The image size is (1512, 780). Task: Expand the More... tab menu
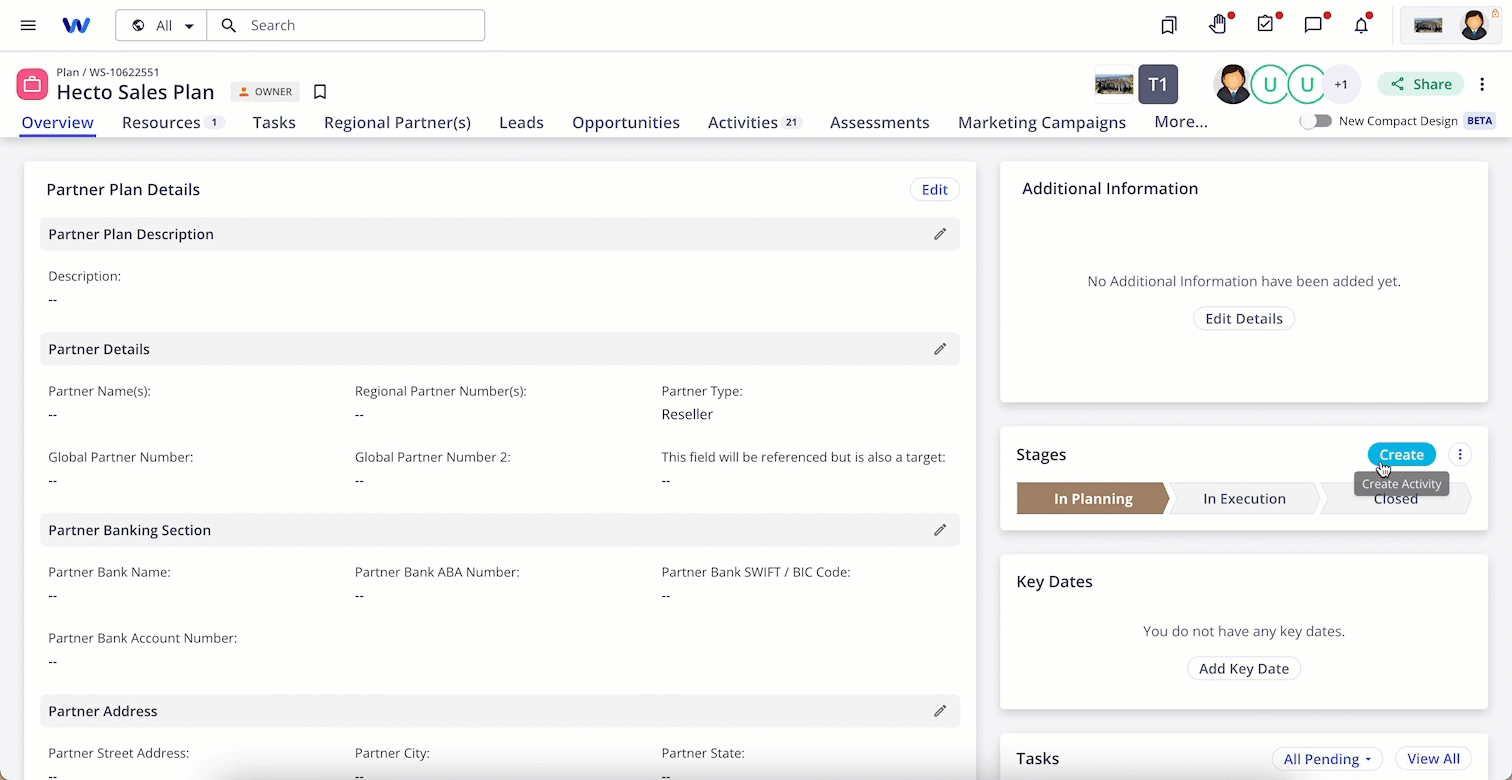pos(1181,122)
